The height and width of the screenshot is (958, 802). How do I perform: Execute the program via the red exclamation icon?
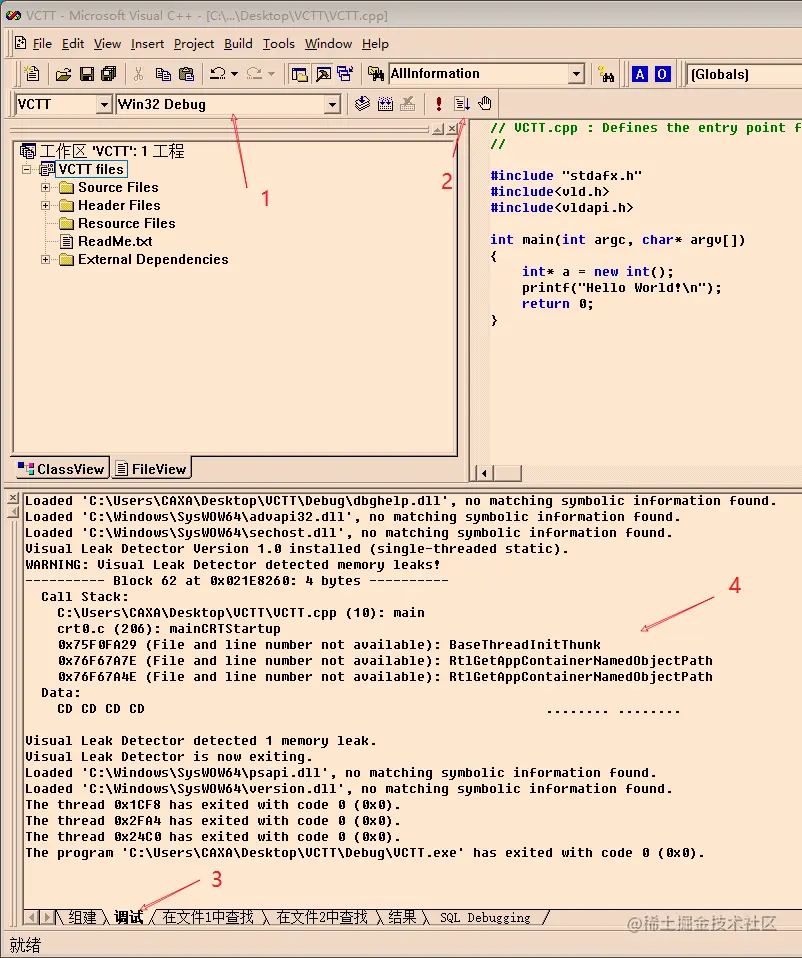click(x=438, y=103)
